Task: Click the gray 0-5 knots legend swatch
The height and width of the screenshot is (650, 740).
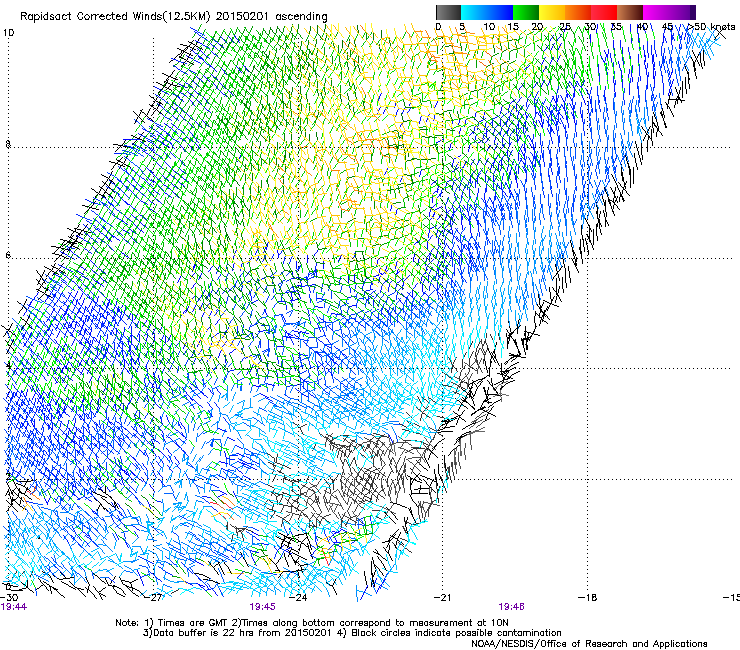Action: (448, 12)
